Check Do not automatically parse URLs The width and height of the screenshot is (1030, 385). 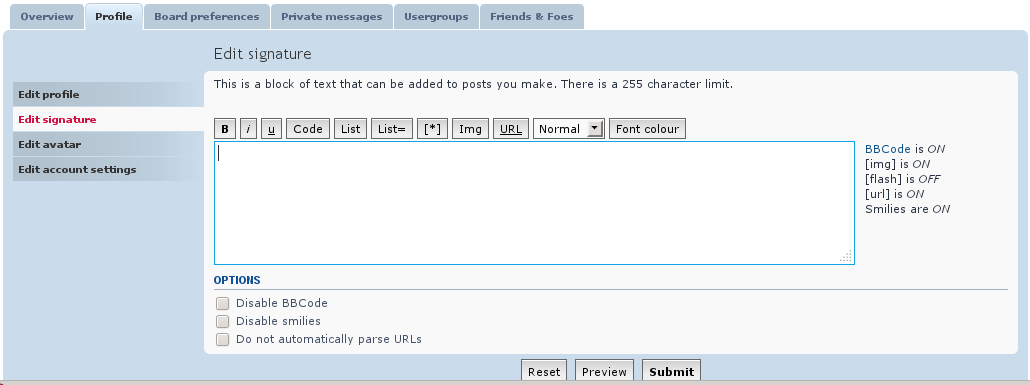point(223,340)
